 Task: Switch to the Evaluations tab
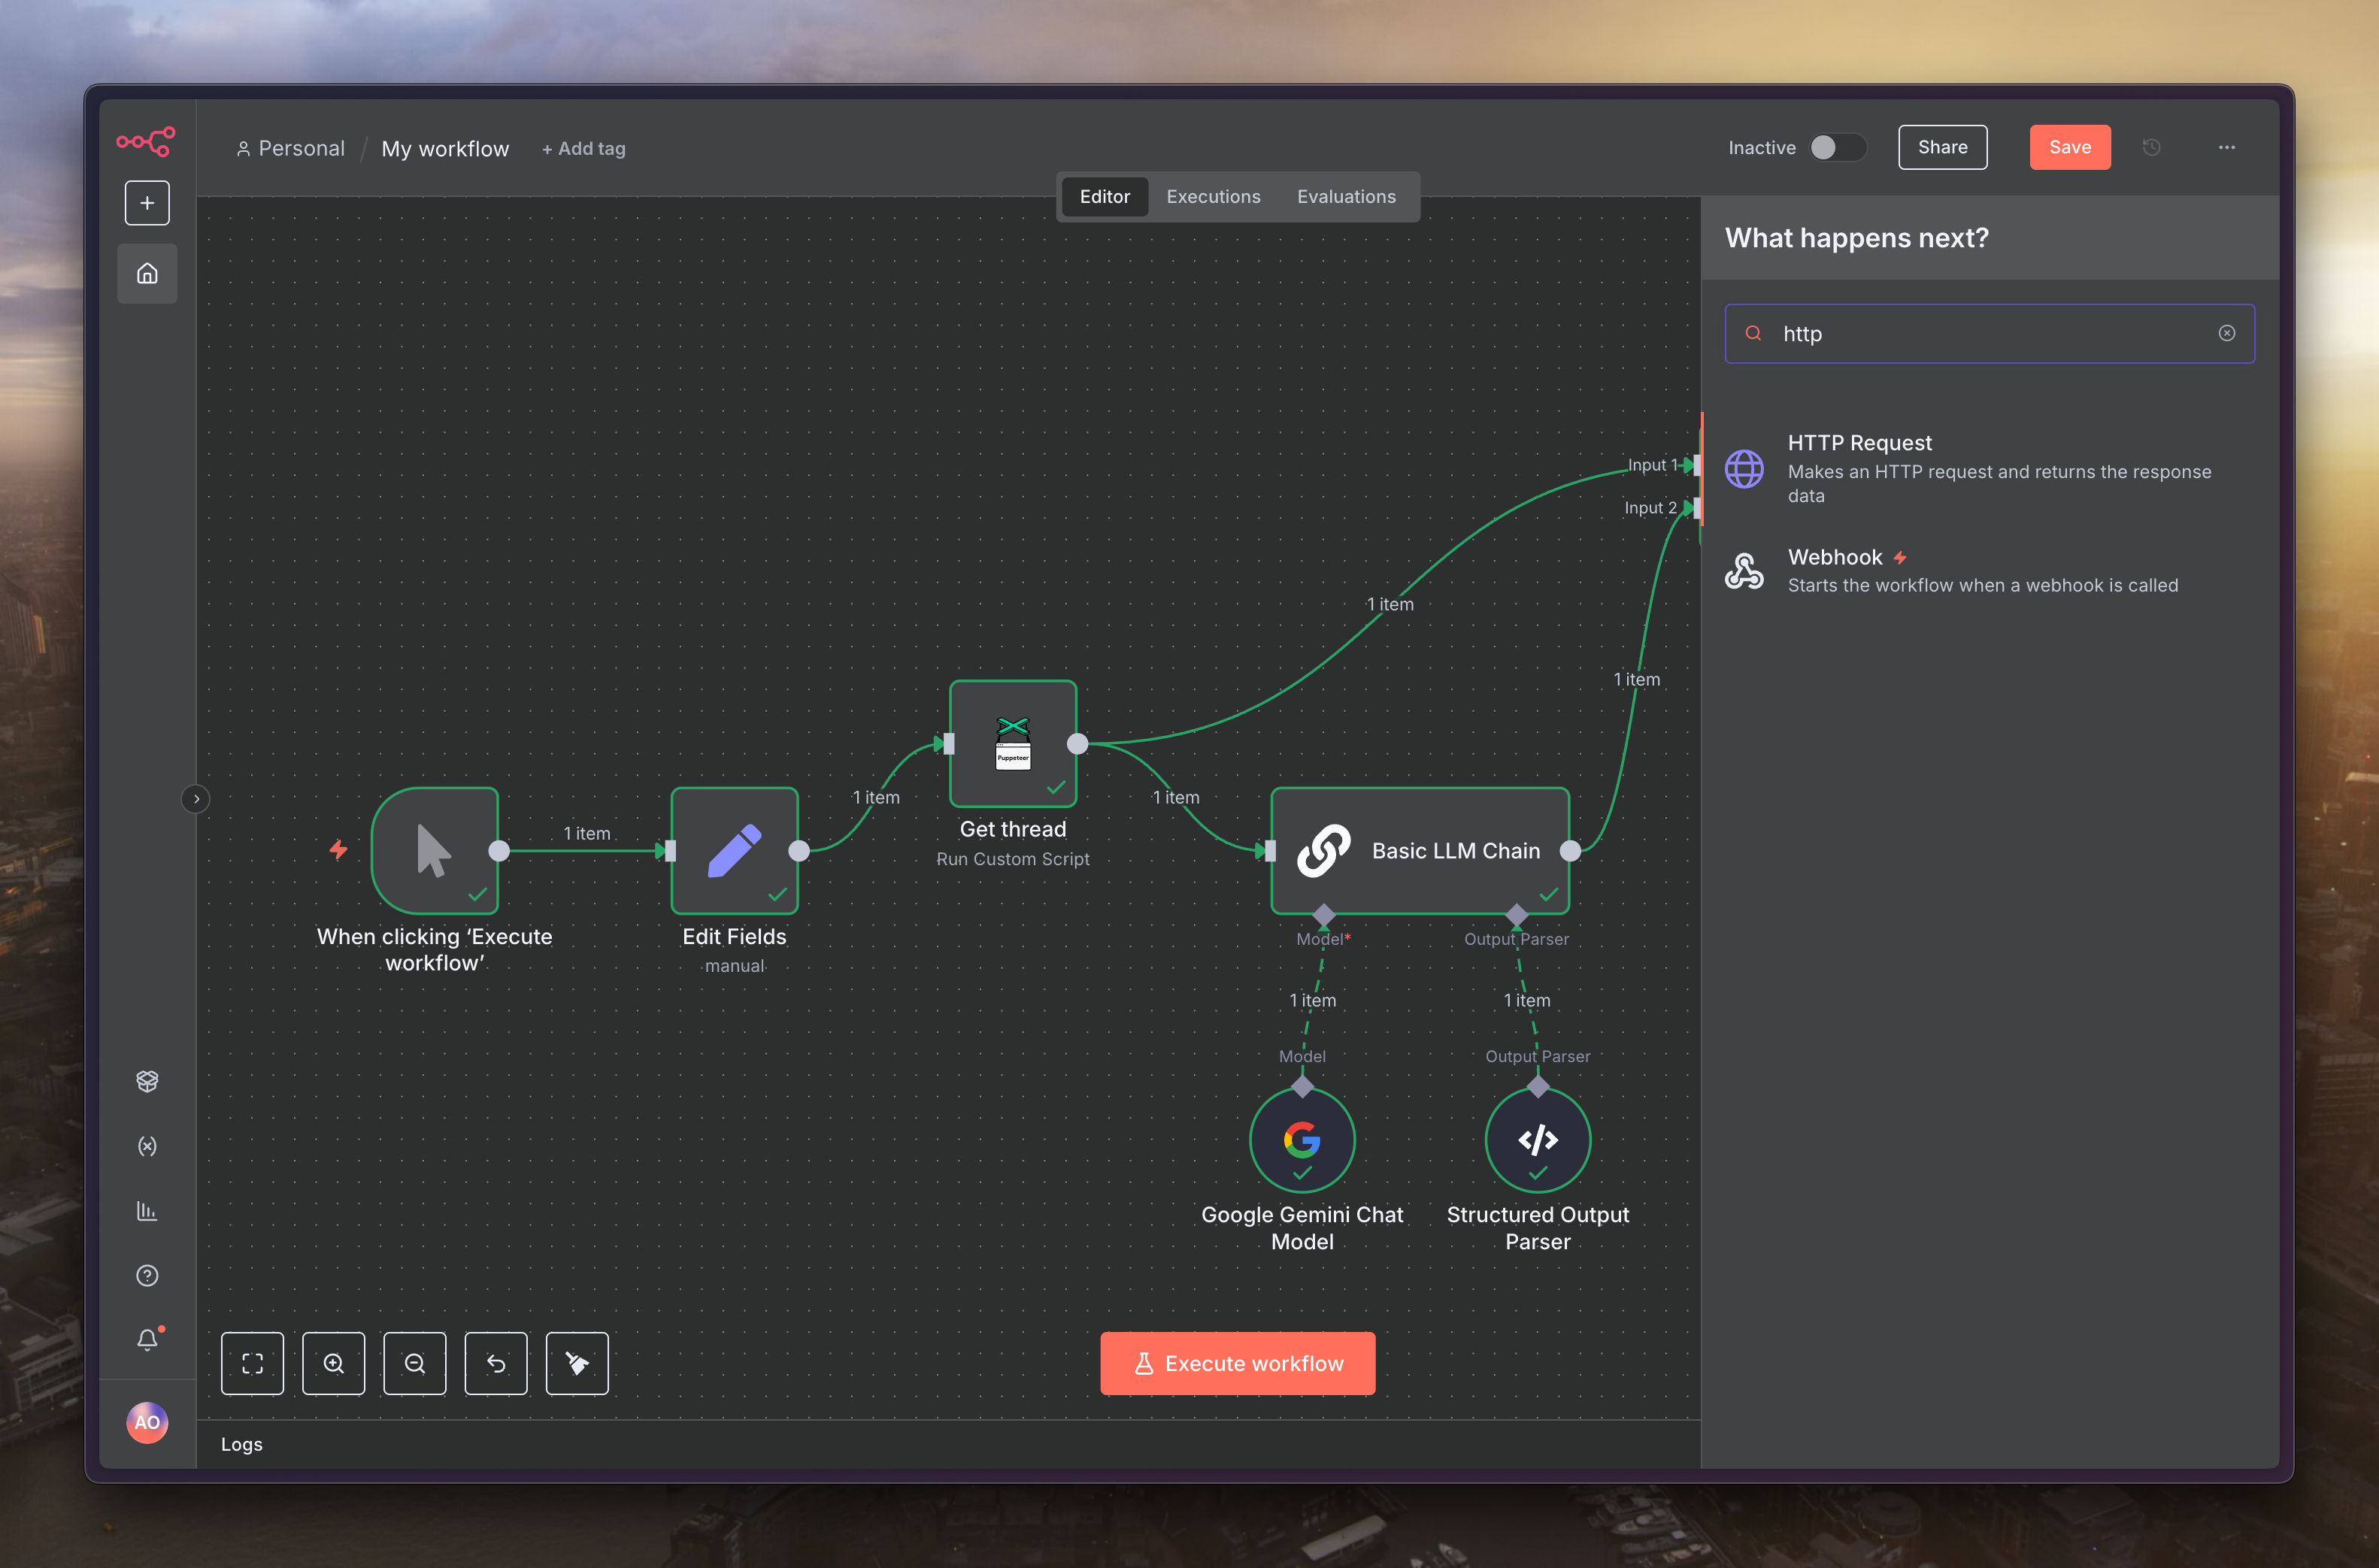pos(1346,197)
